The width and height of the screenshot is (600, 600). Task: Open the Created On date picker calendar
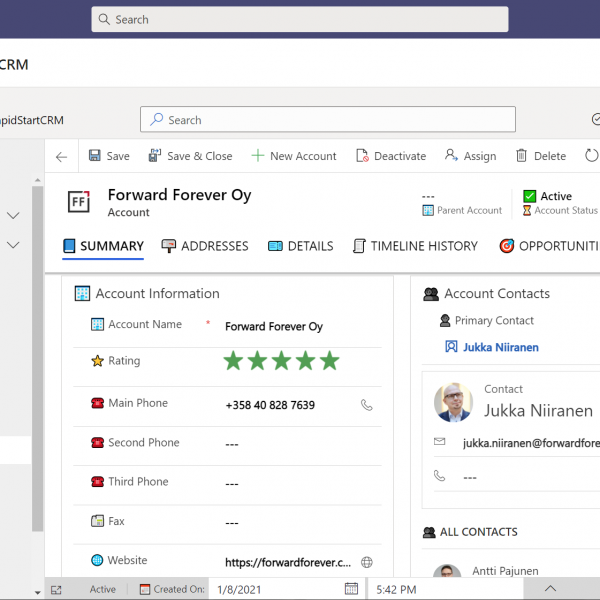point(351,589)
